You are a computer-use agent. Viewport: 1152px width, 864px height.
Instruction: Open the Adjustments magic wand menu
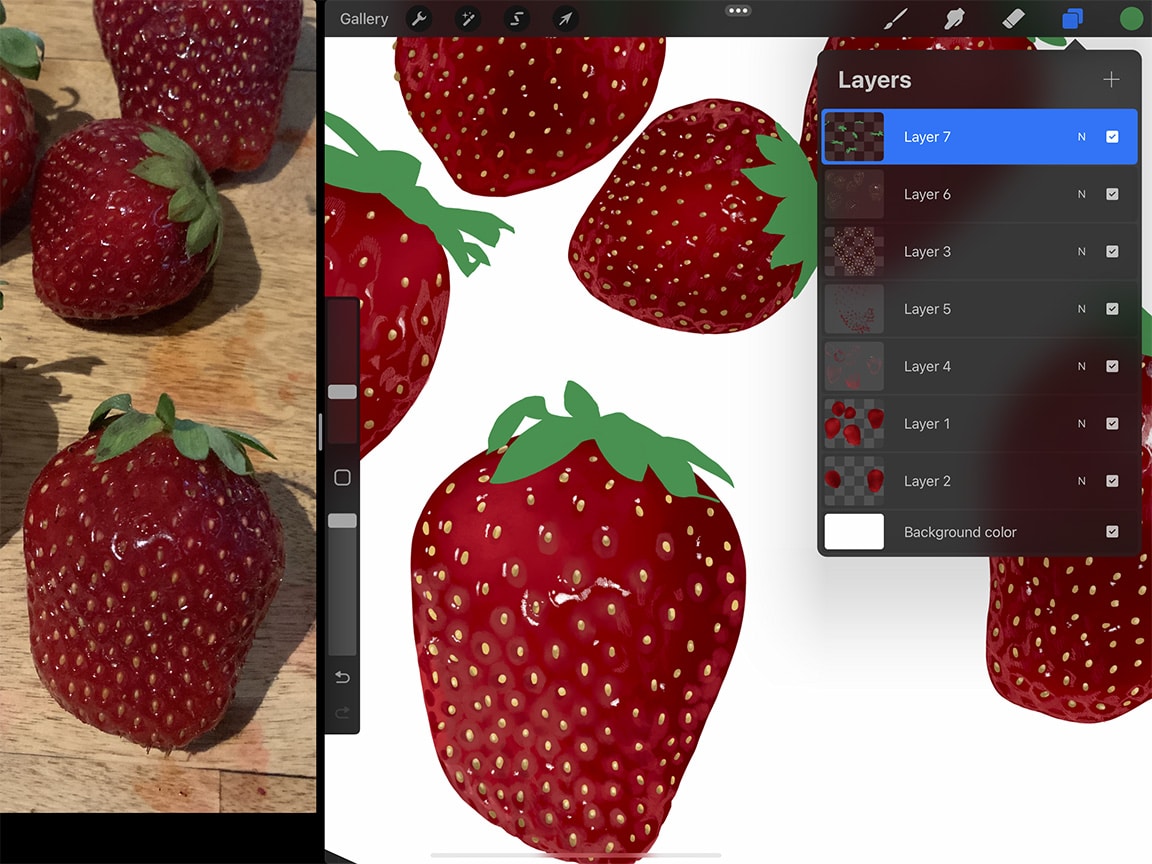click(467, 18)
